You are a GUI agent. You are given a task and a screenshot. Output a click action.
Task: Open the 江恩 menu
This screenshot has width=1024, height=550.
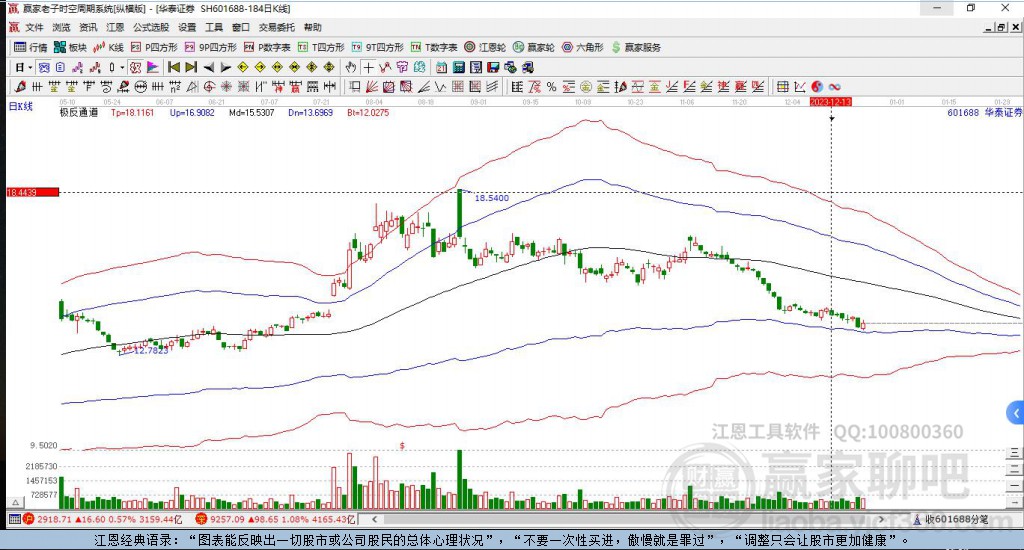coord(115,27)
